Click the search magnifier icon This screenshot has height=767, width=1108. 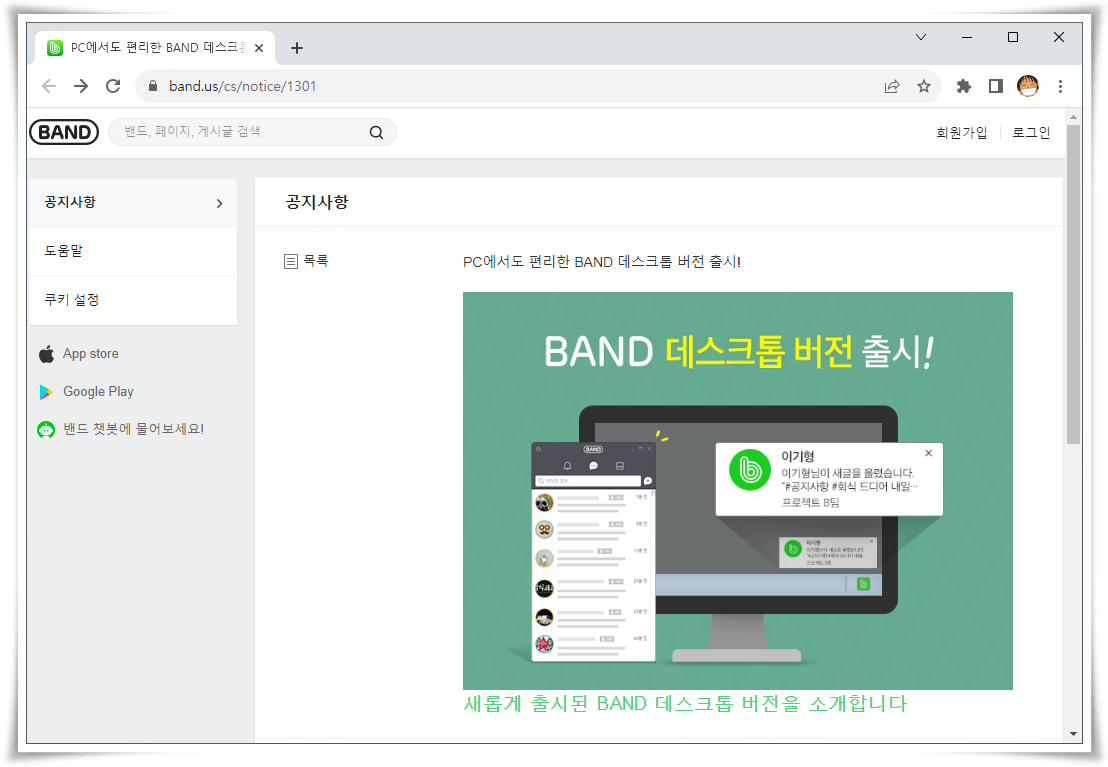click(377, 132)
